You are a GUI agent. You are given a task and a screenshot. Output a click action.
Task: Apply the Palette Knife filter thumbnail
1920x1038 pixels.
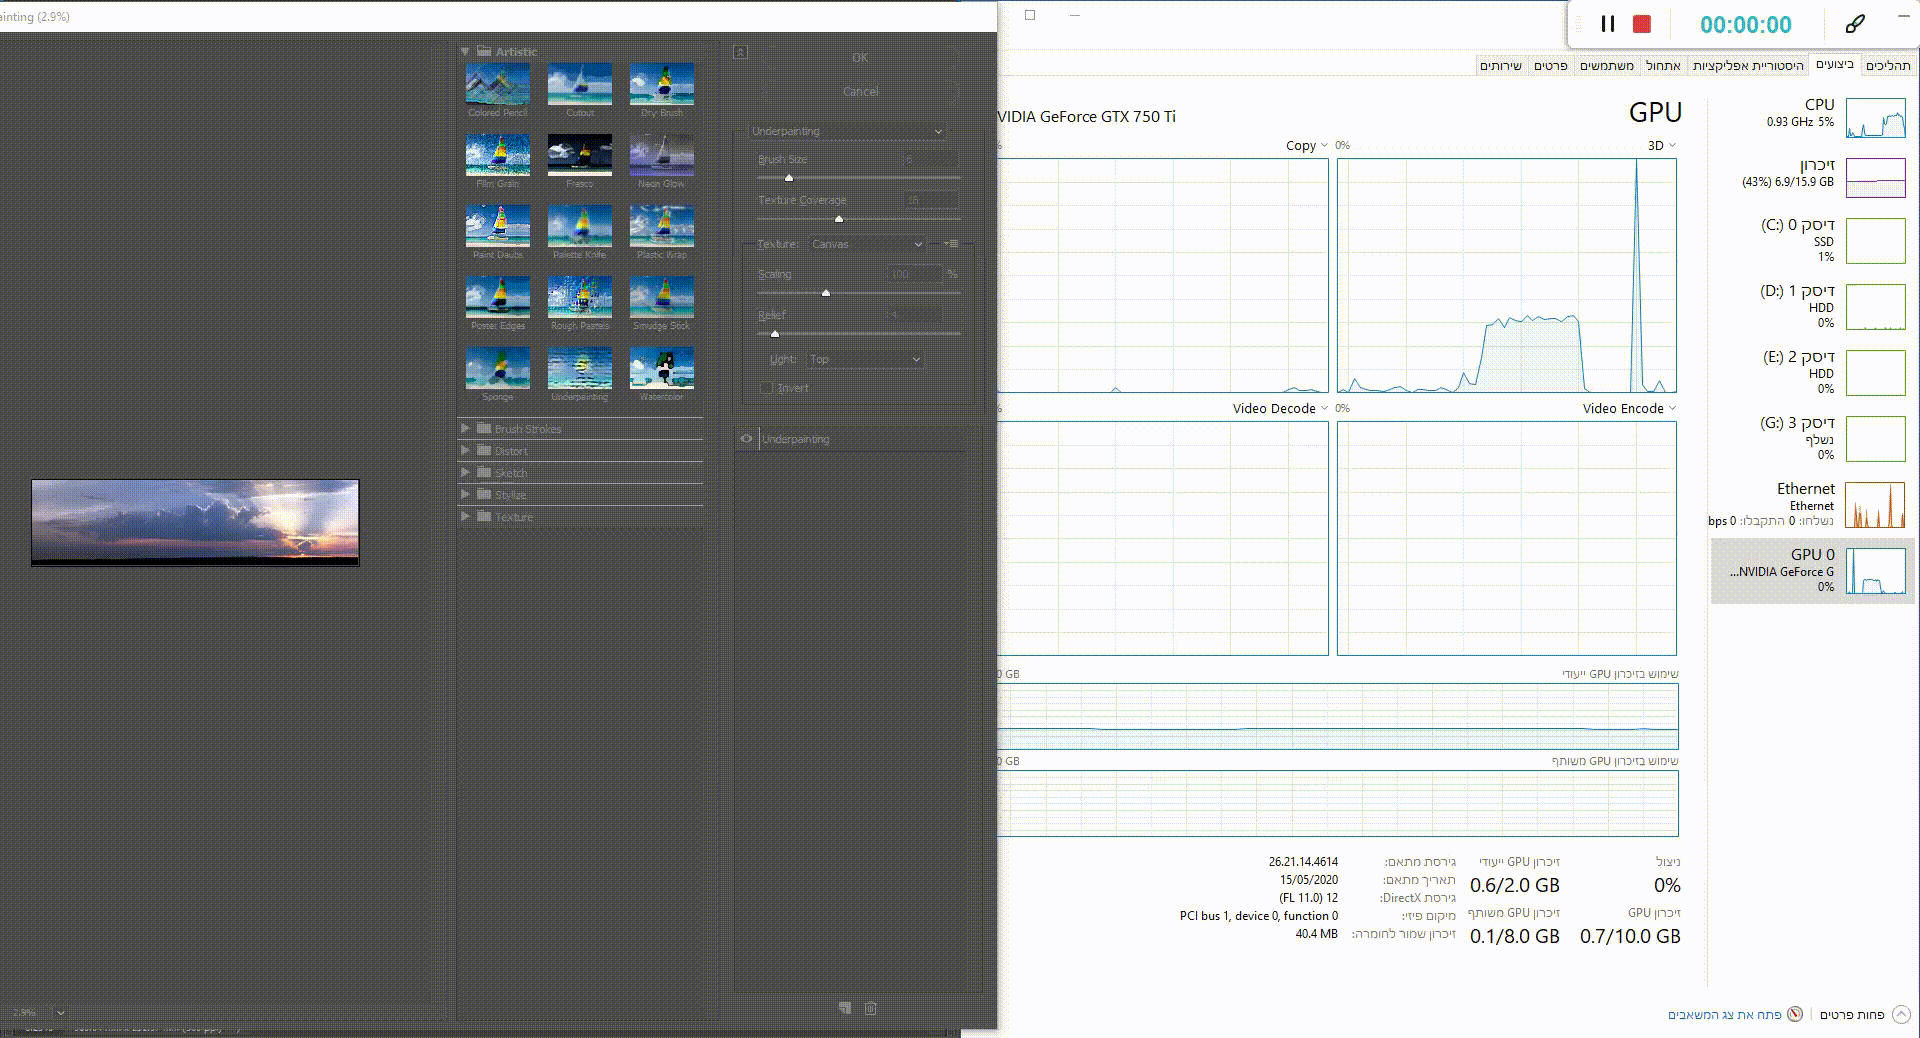click(579, 226)
